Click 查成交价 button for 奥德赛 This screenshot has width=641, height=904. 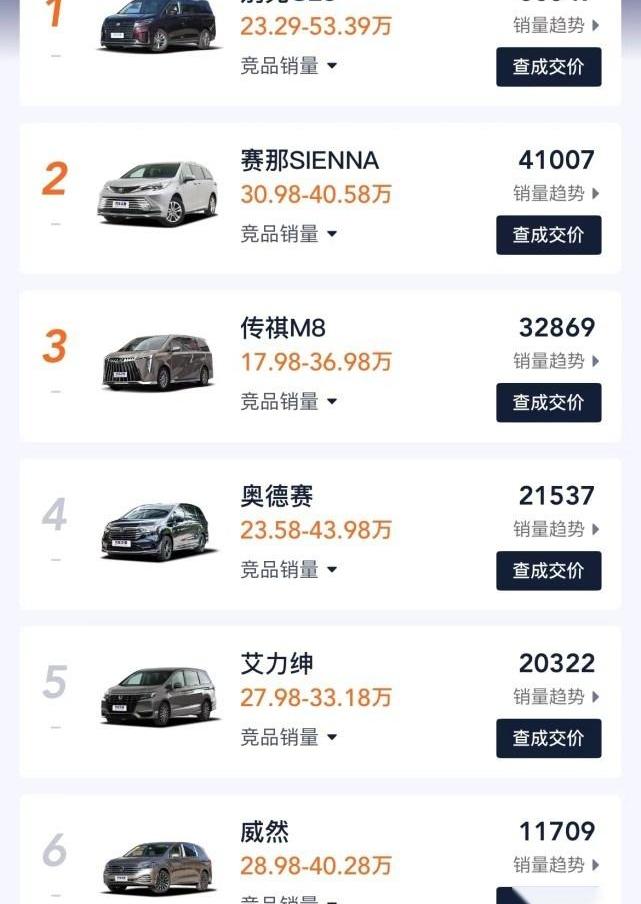(548, 571)
